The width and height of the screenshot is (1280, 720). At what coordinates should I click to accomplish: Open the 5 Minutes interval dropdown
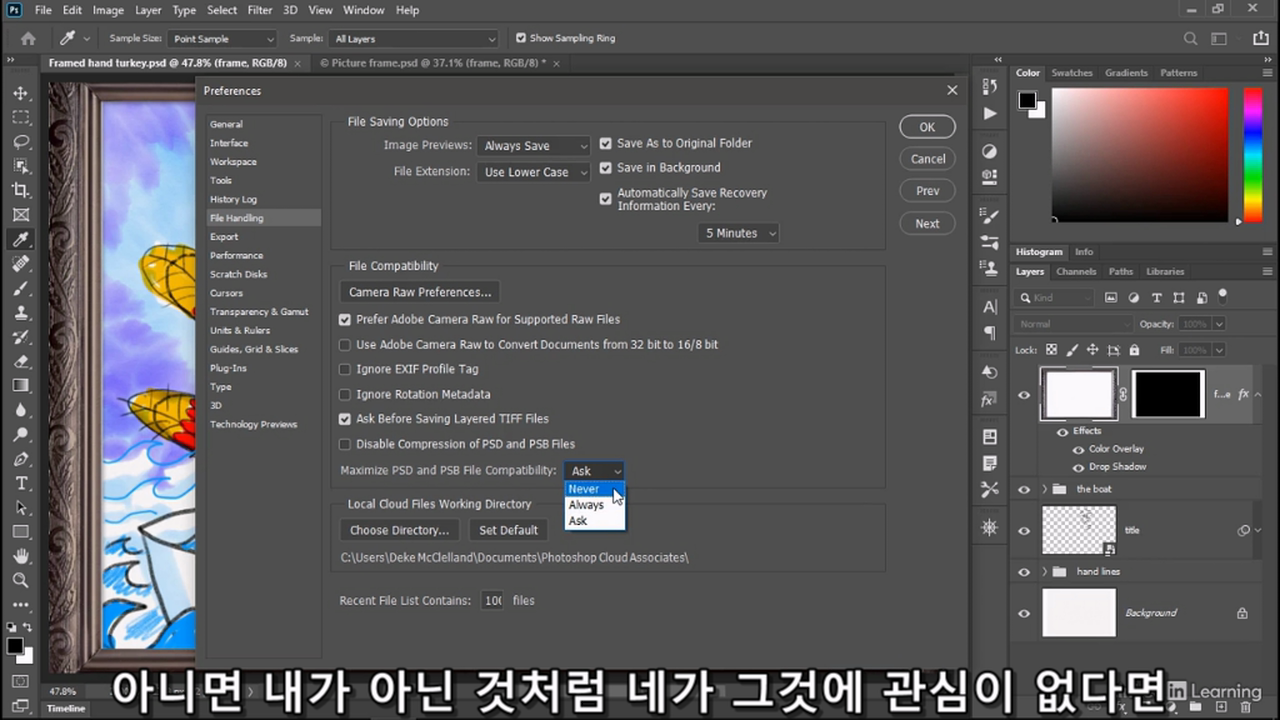click(738, 233)
